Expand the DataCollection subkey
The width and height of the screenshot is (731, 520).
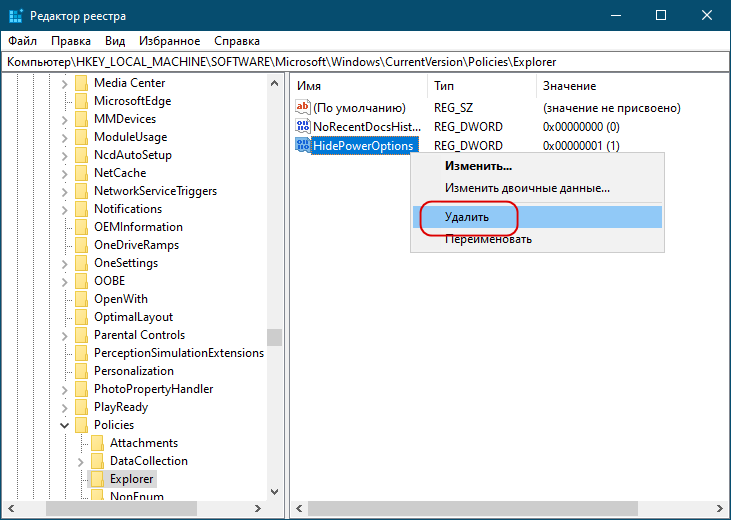point(81,462)
